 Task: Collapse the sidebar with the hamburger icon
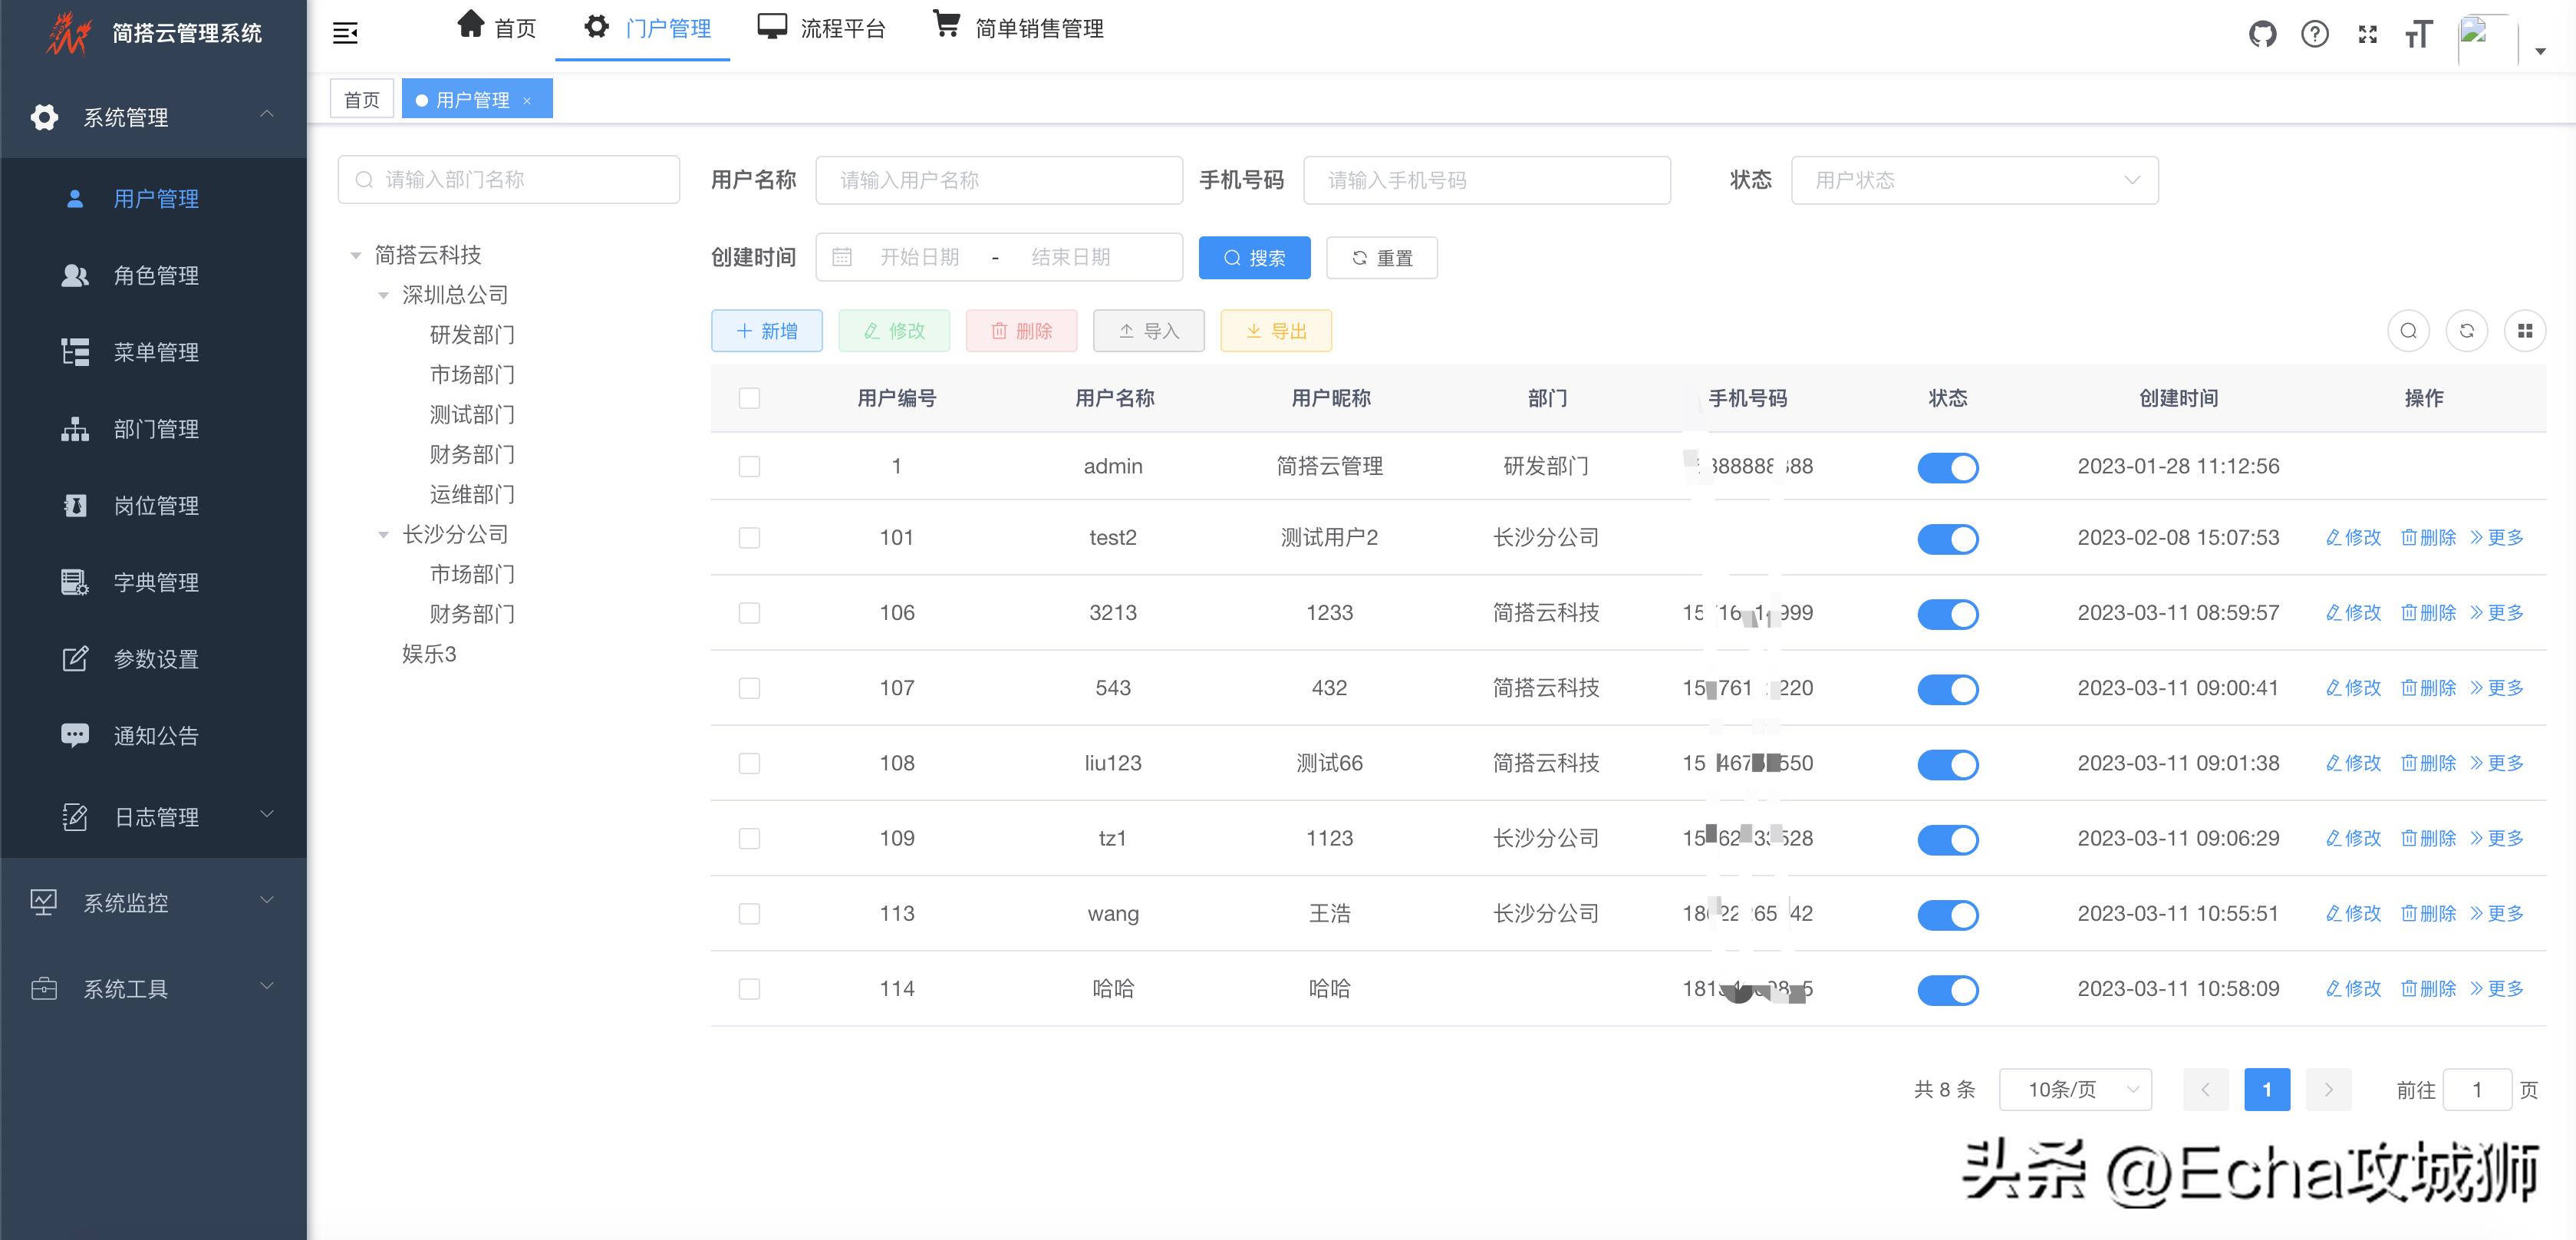tap(346, 32)
